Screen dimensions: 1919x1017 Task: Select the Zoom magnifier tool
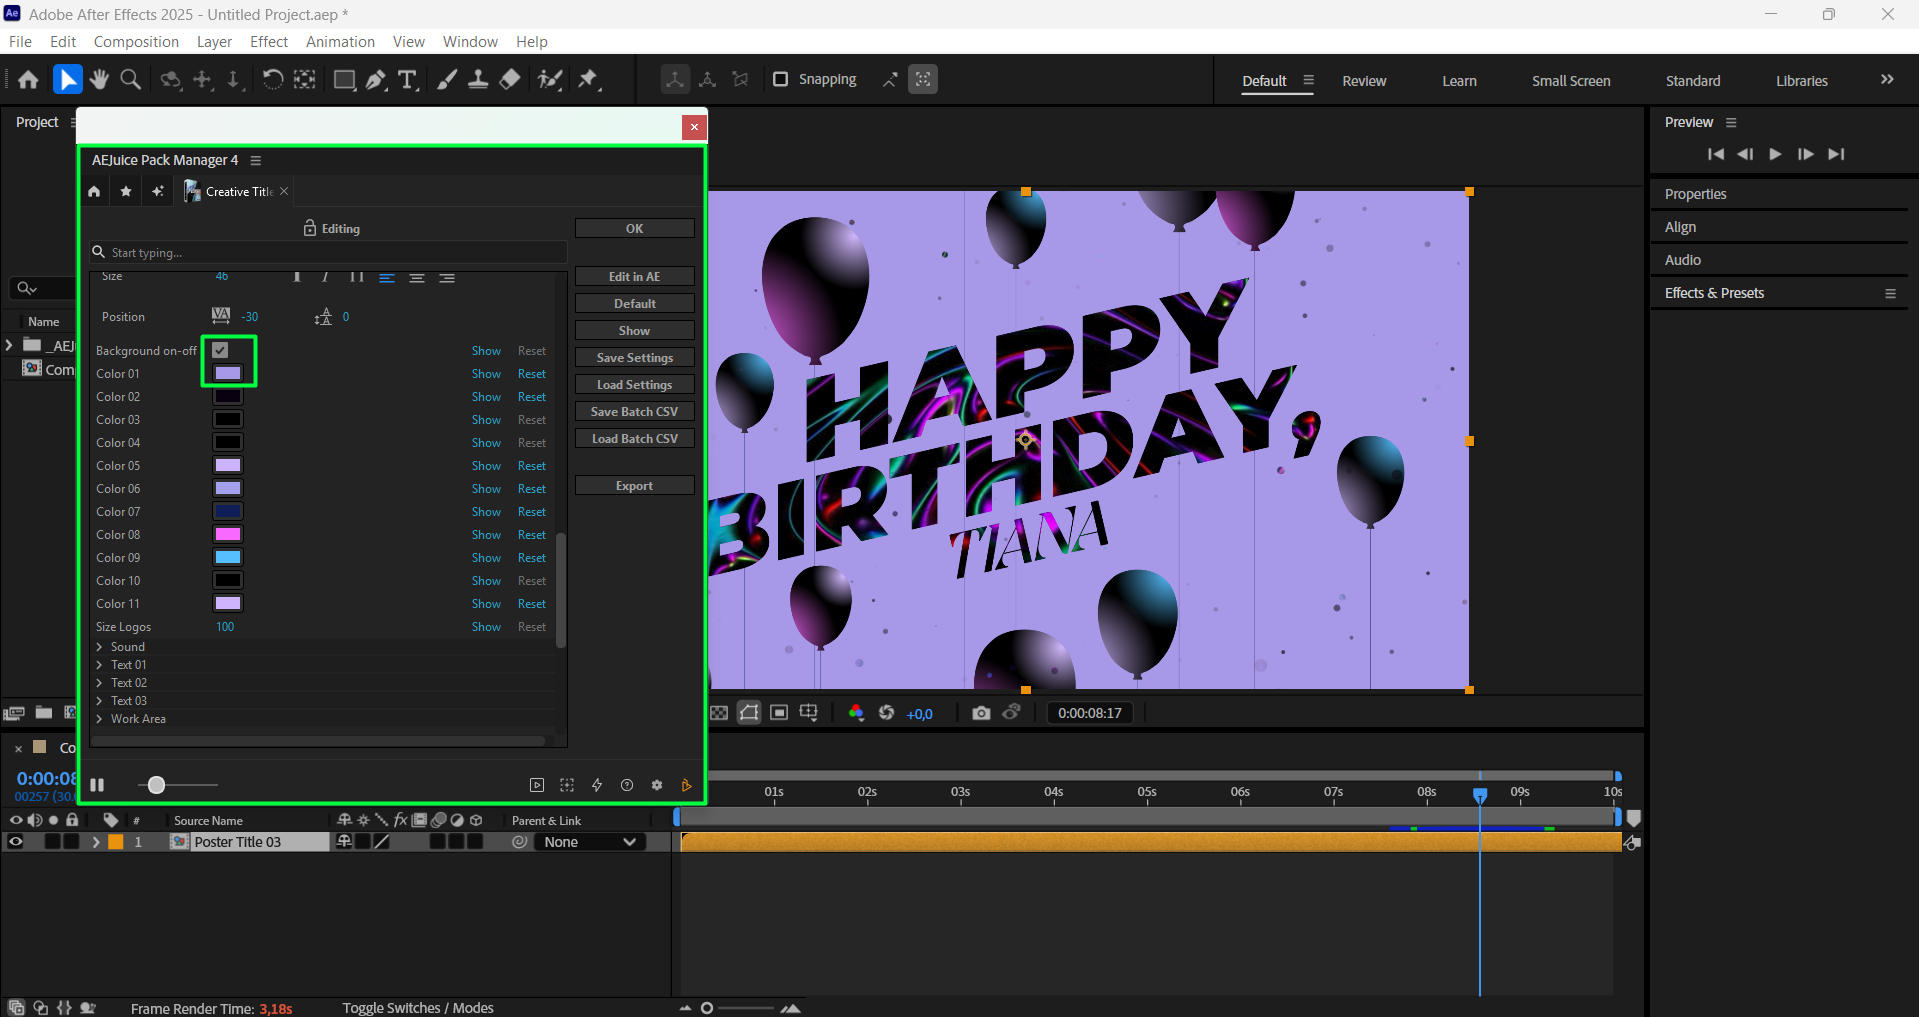(130, 80)
